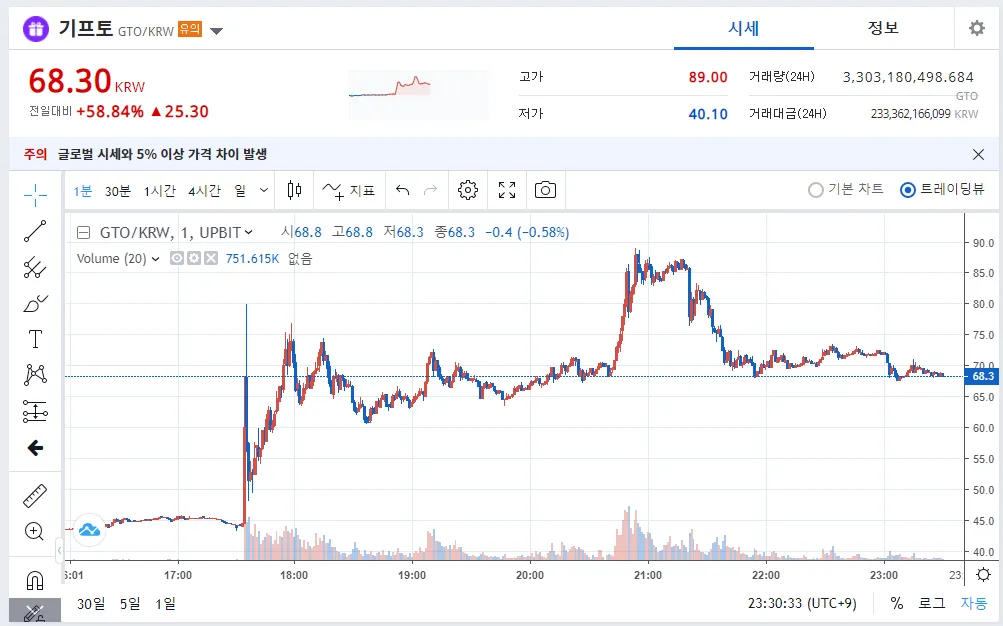Click the 89.00 고가 high value

(x=707, y=77)
